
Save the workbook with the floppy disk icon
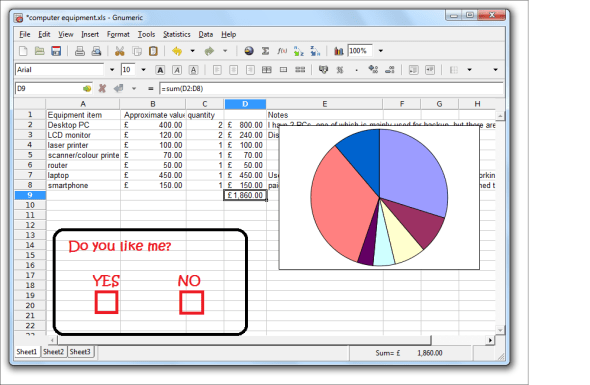click(56, 51)
